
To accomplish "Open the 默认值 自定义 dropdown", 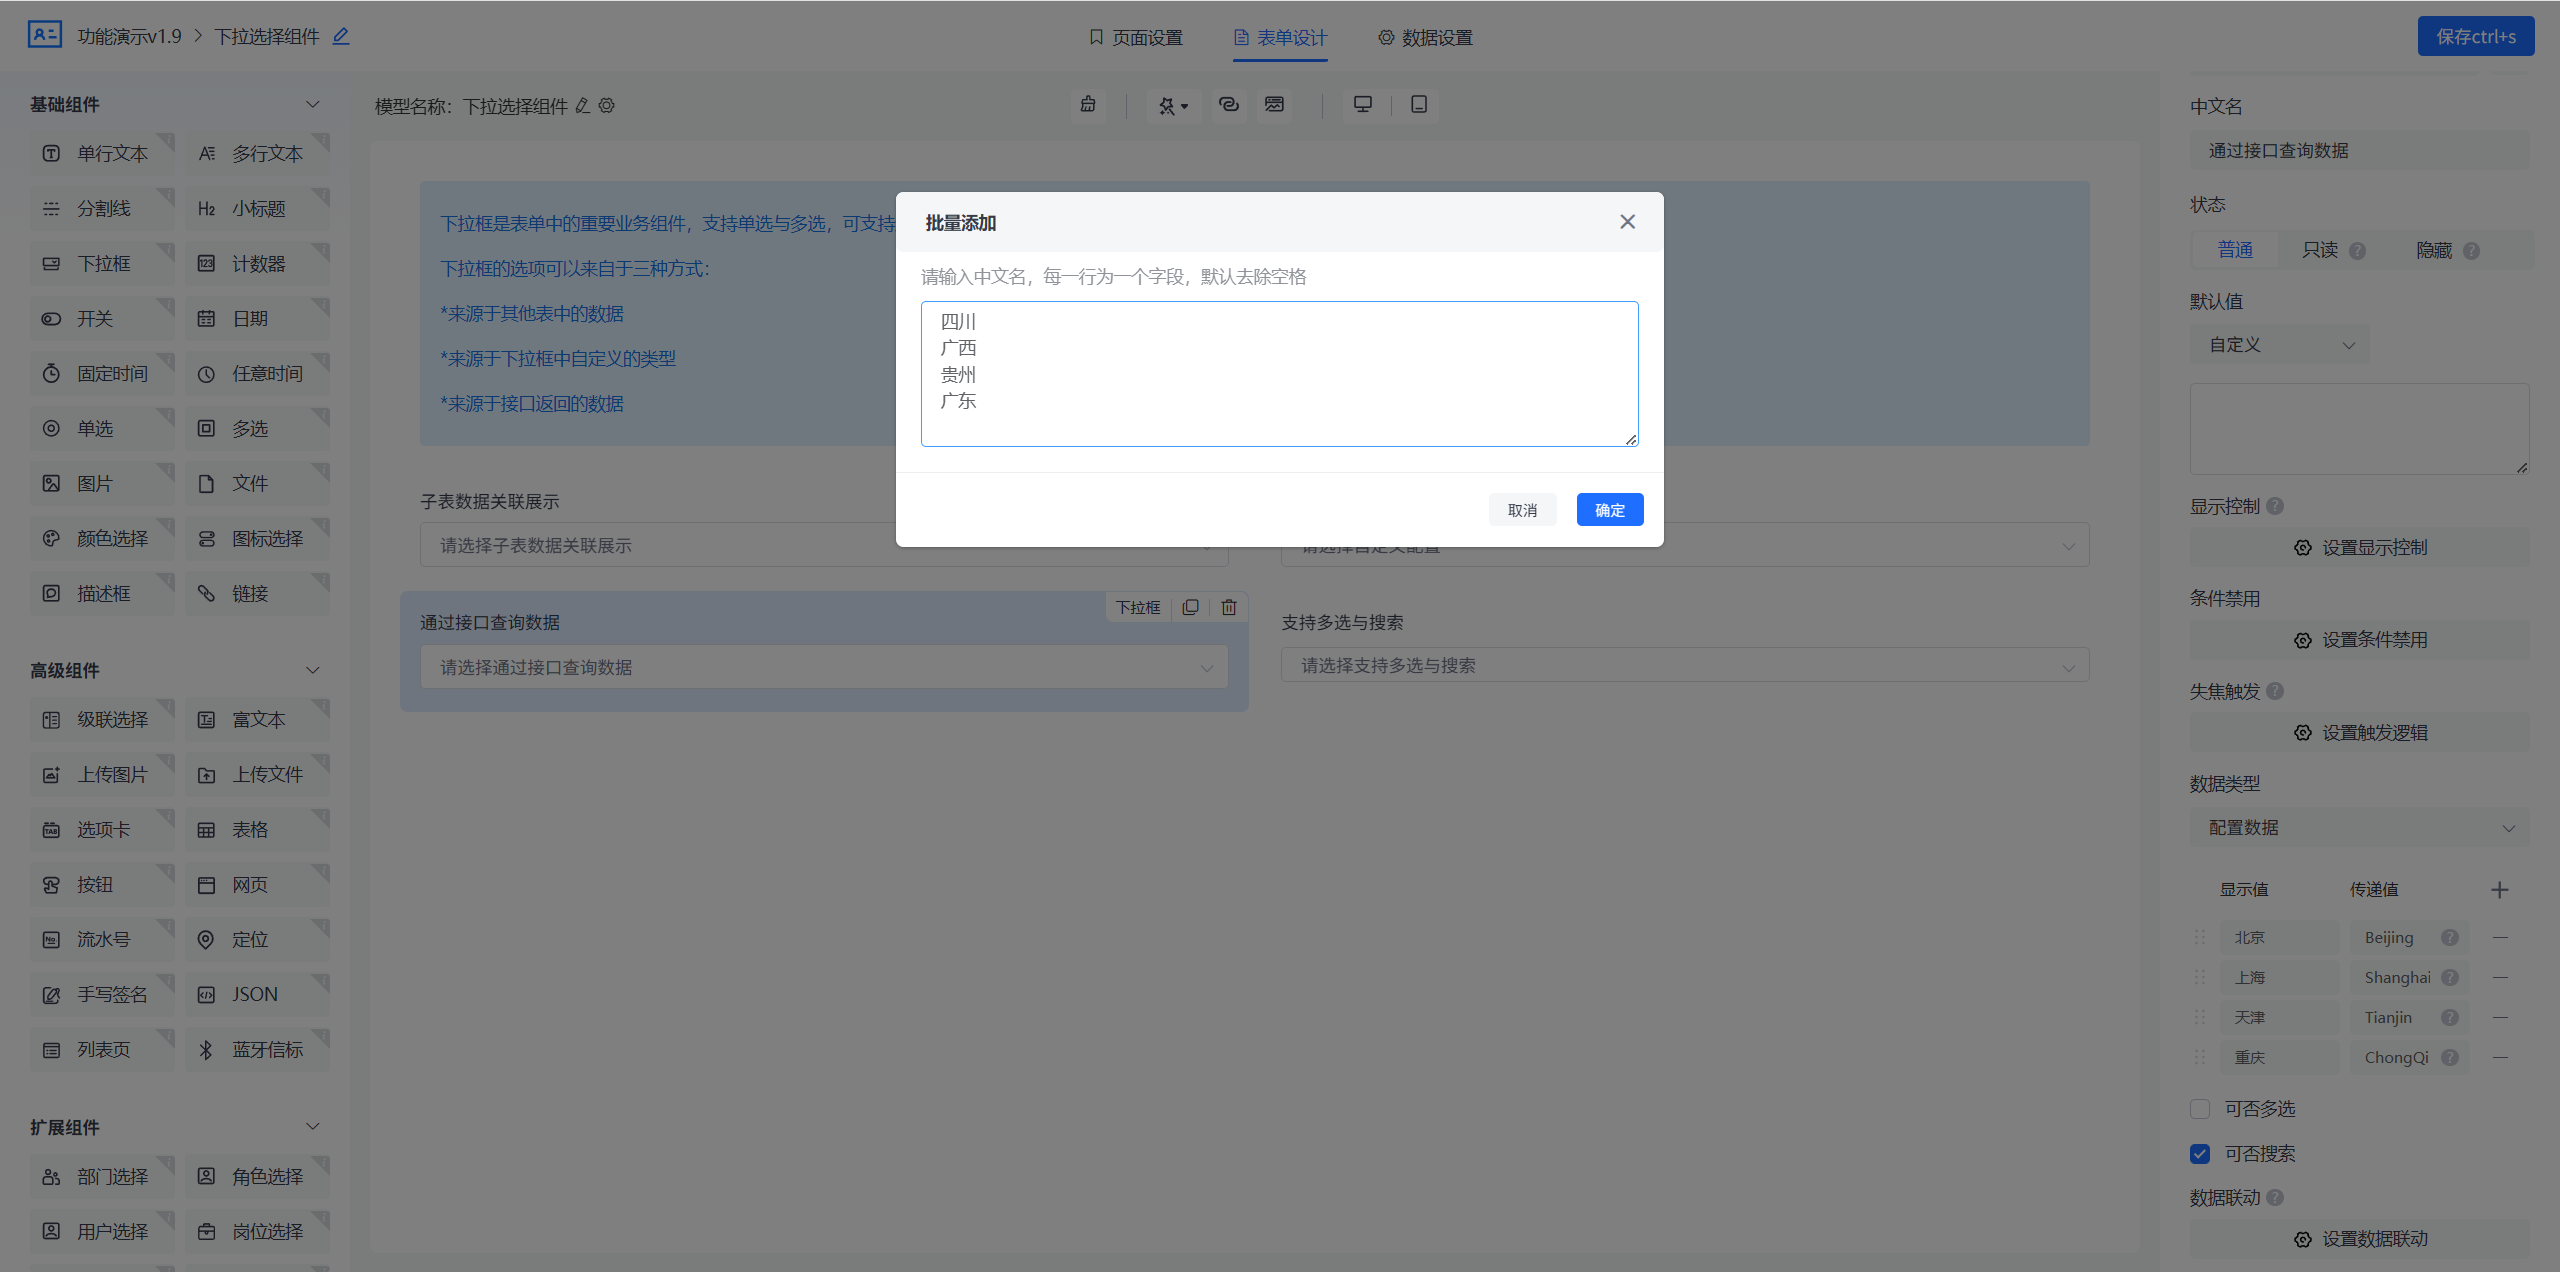I will pos(2278,344).
